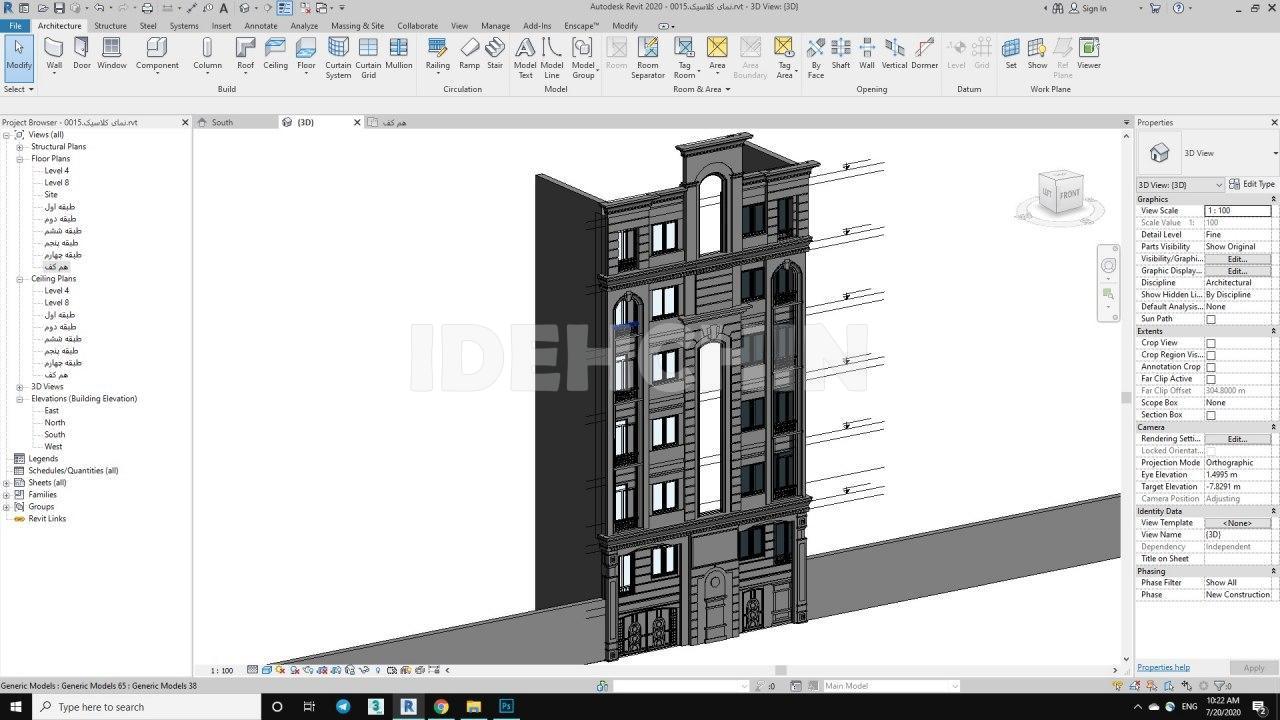
Task: Check the Sun Path option
Action: 1210,319
